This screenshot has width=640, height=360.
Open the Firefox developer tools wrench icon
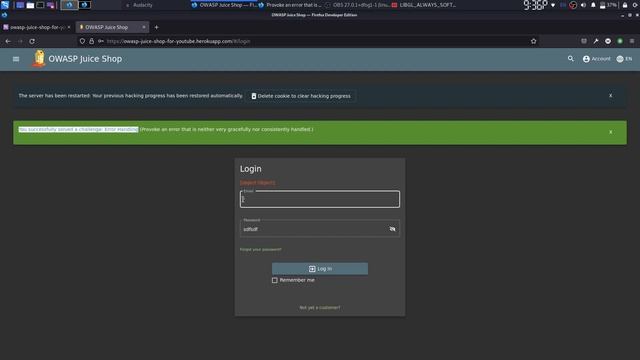point(596,41)
